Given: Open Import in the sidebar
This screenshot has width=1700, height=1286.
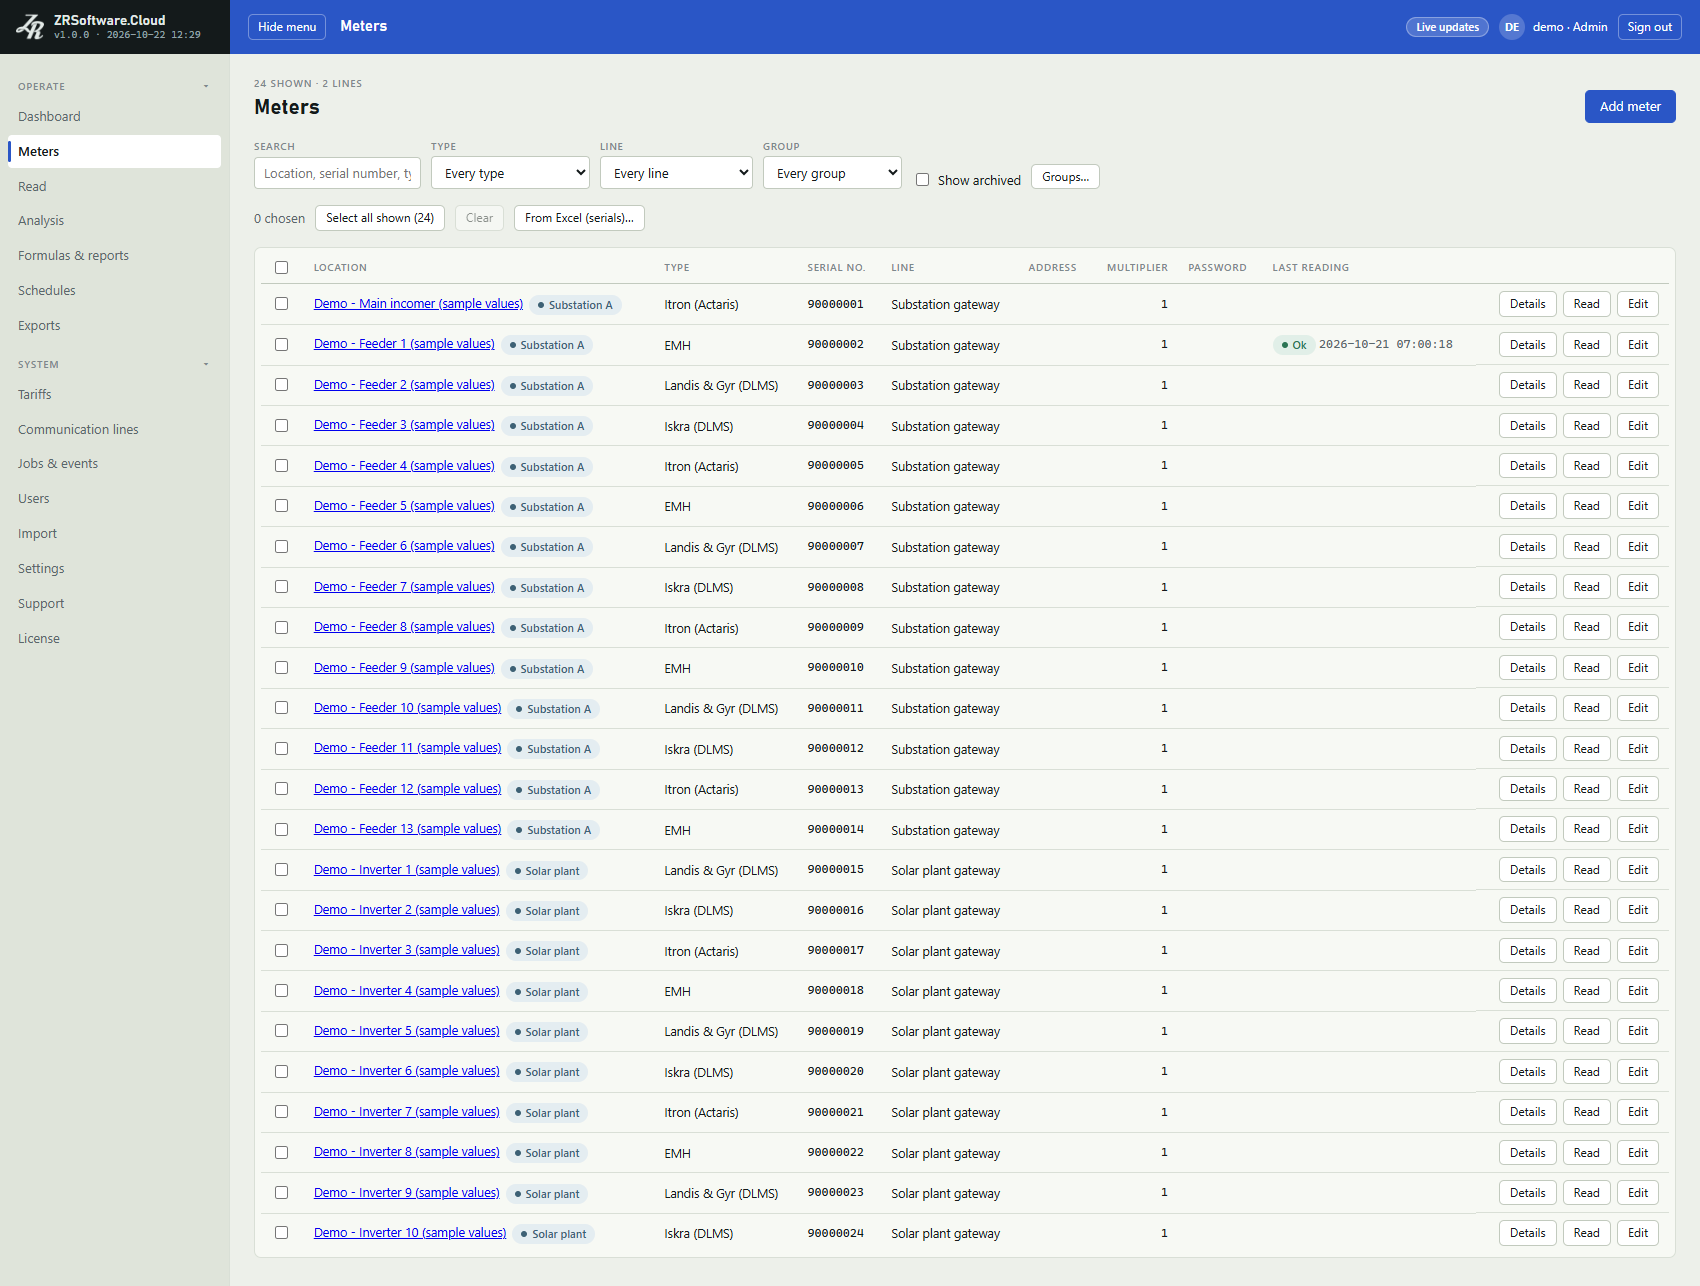Looking at the screenshot, I should pos(114,534).
